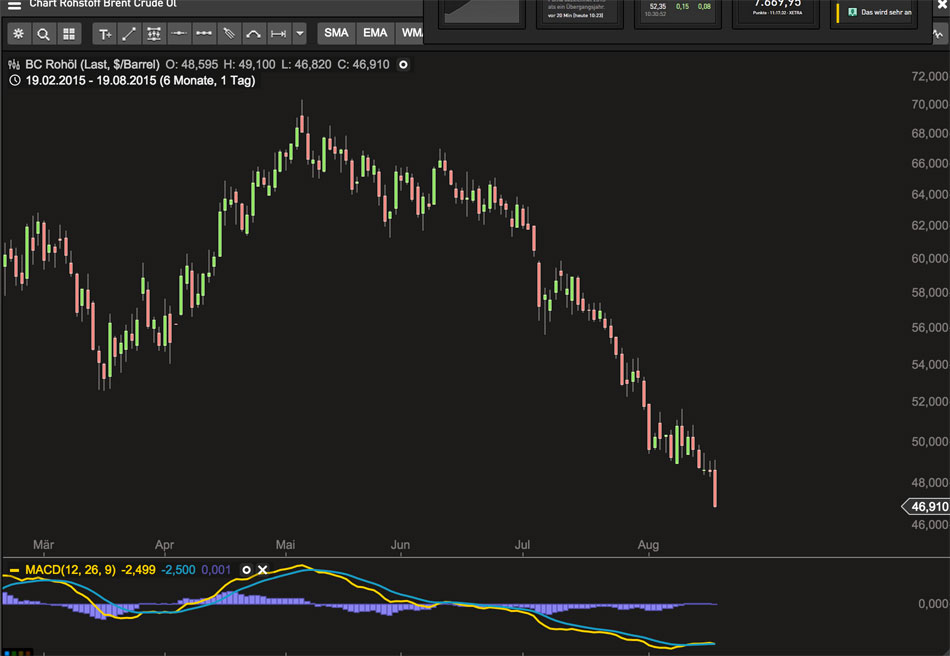Select the Fibonacci retracement tool
Viewport: 950px width, 656px height.
(154, 34)
